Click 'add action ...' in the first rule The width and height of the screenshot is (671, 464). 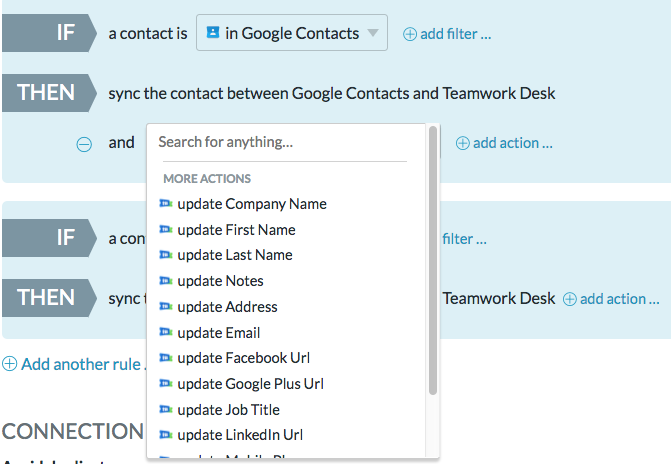point(504,143)
